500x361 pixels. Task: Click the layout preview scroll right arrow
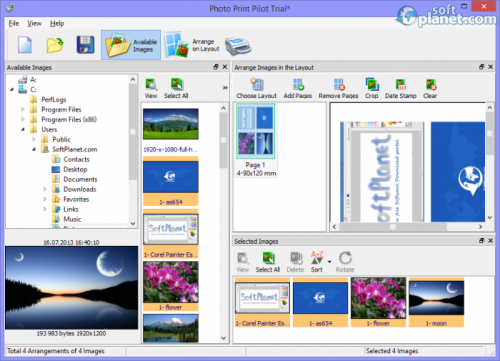coord(480,227)
